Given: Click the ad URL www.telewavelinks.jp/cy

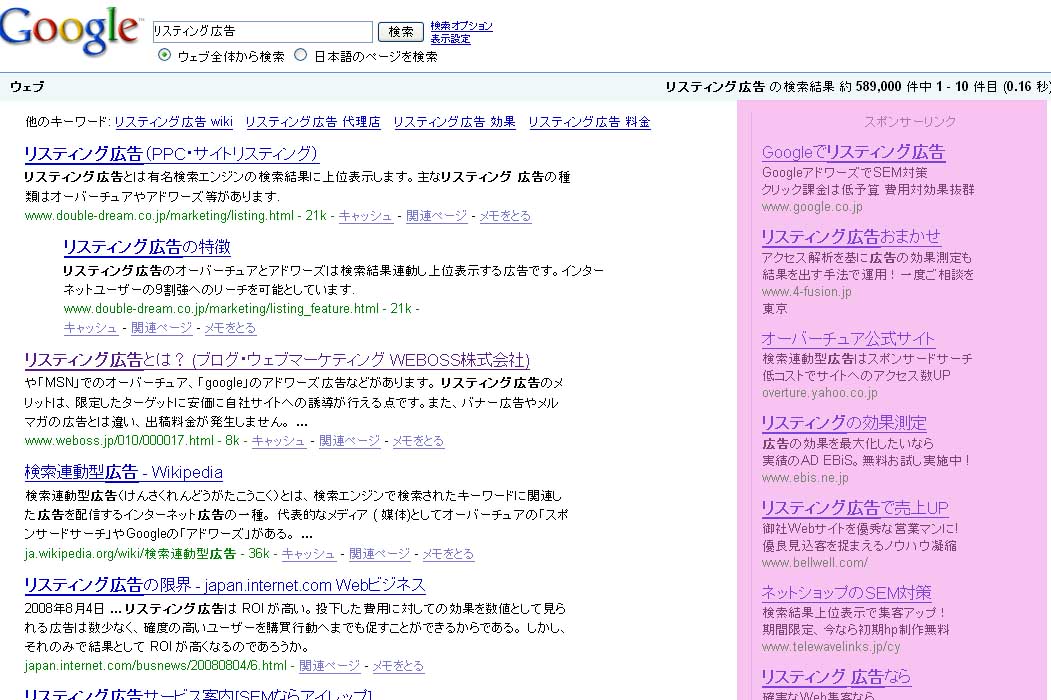Looking at the screenshot, I should pyautogui.click(x=830, y=647).
